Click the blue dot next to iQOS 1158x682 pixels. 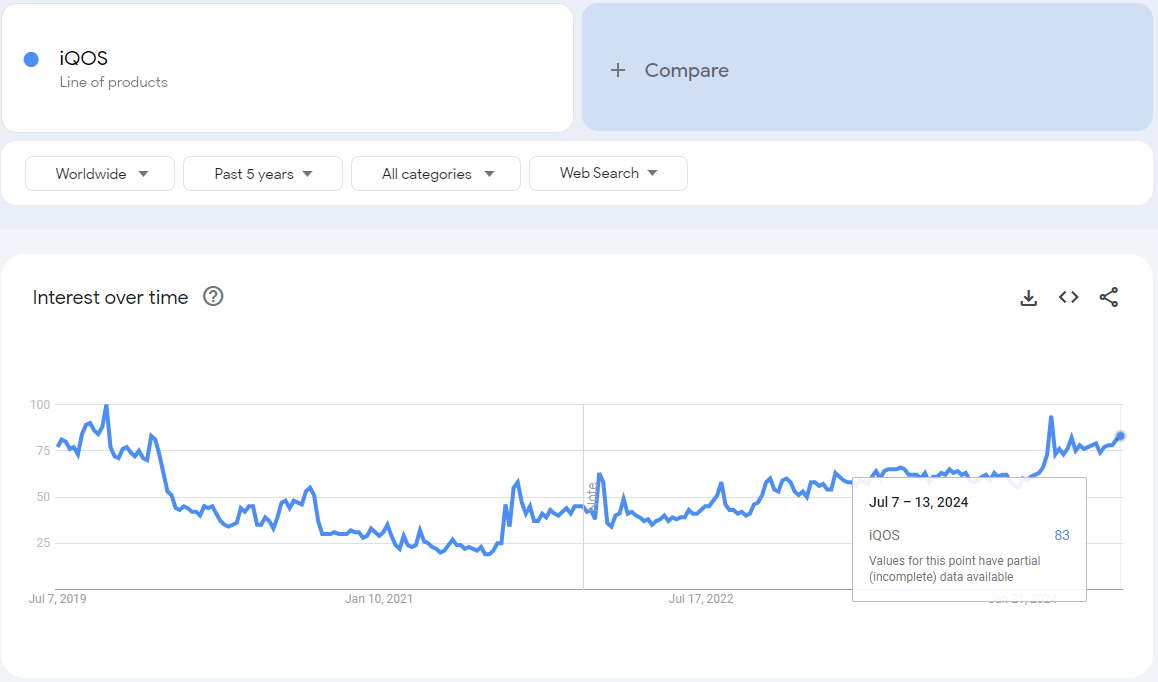tap(31, 59)
